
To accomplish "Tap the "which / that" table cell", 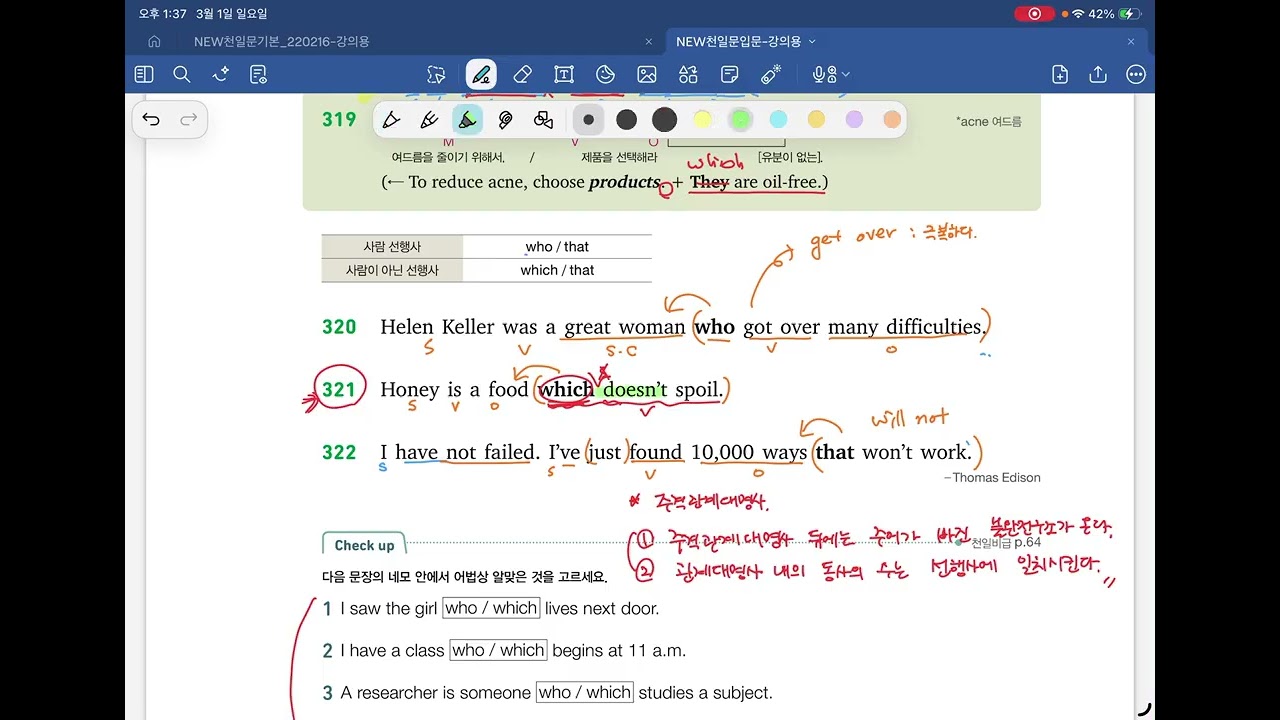I will pos(557,270).
